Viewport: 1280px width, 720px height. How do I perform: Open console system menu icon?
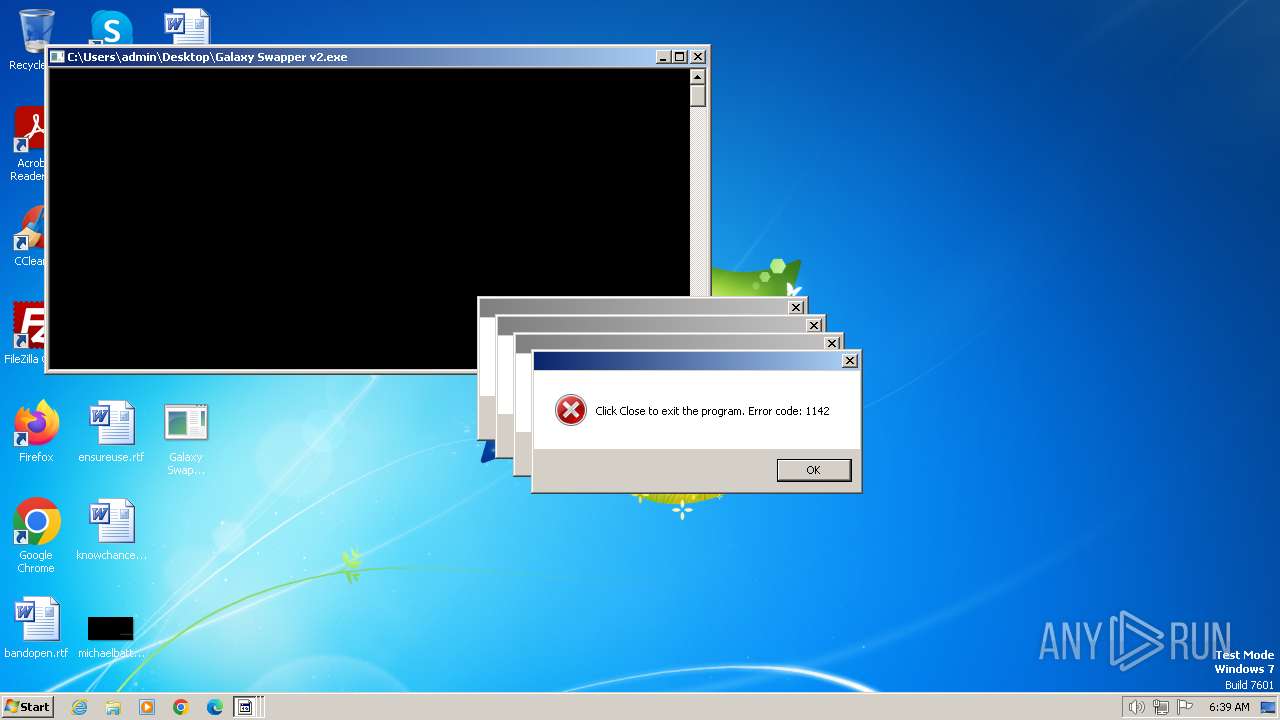pos(57,57)
